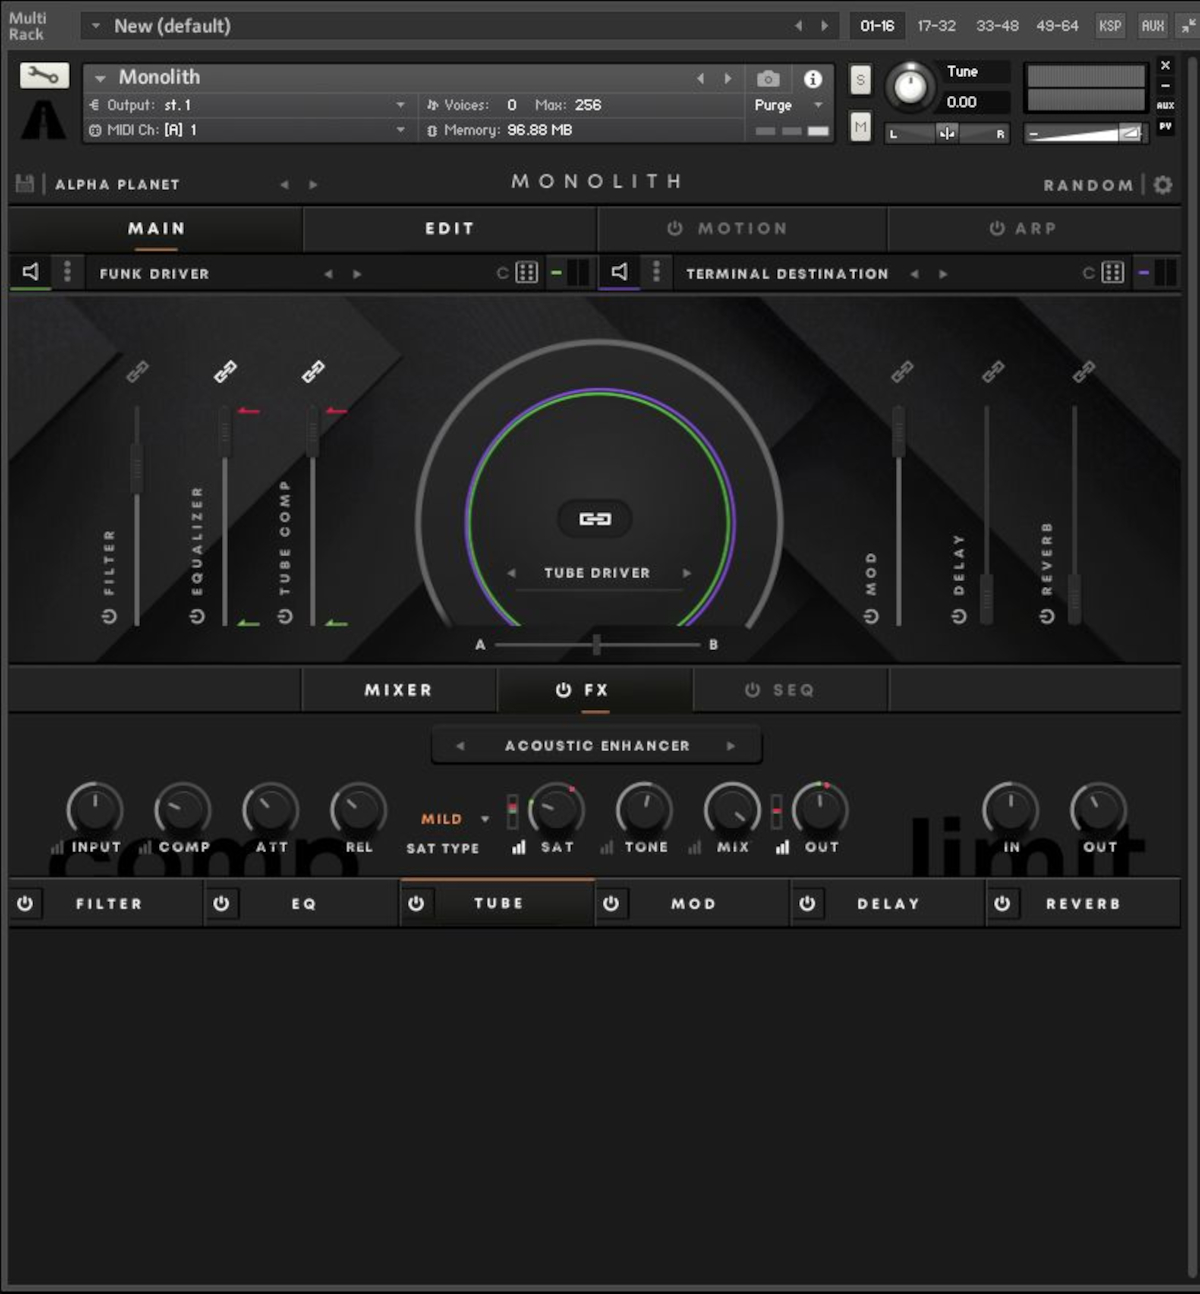Image resolution: width=1200 pixels, height=1294 pixels.
Task: Open the instrument info icon
Action: (x=813, y=79)
